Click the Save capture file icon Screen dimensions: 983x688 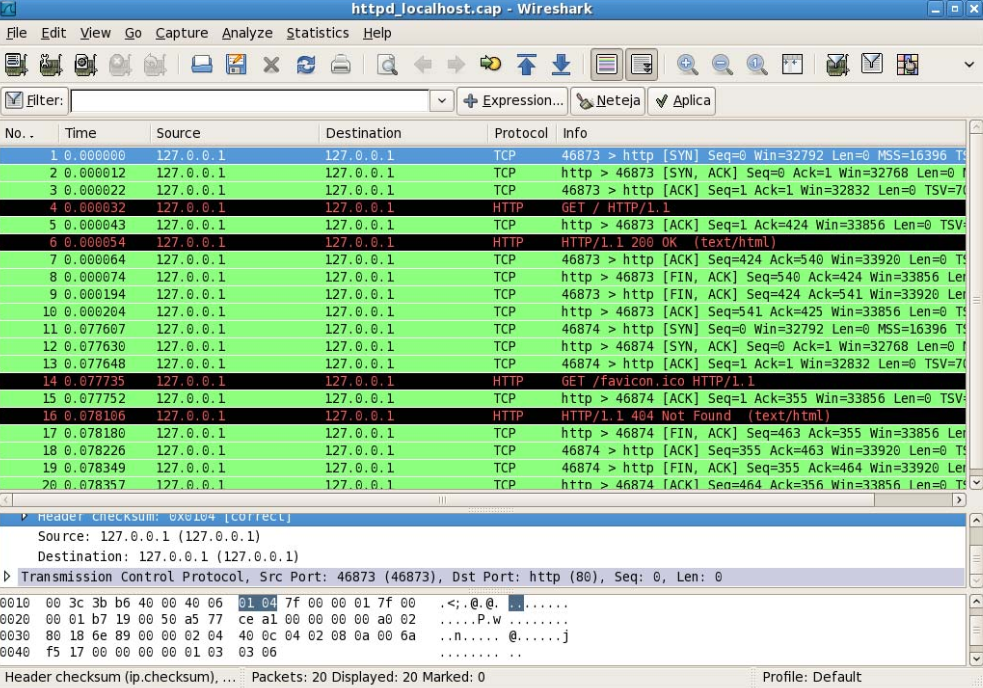coord(237,66)
